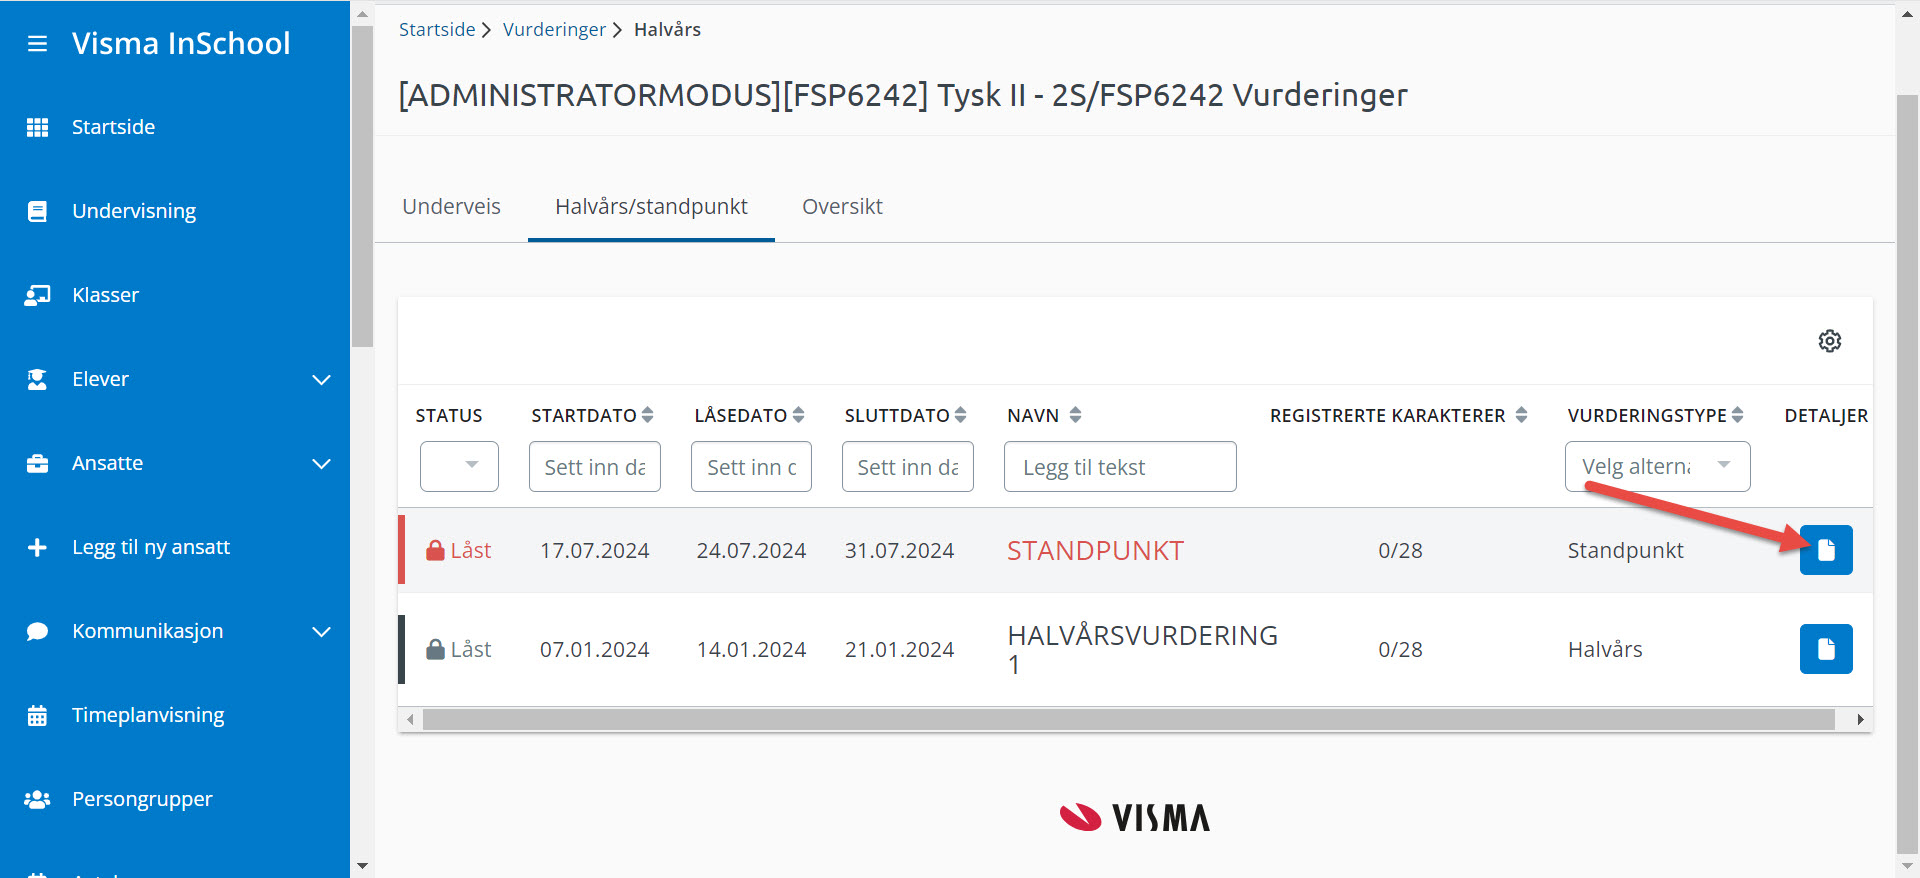Click the table's horizontal scrollbar
This screenshot has height=878, width=1920.
(1128, 719)
